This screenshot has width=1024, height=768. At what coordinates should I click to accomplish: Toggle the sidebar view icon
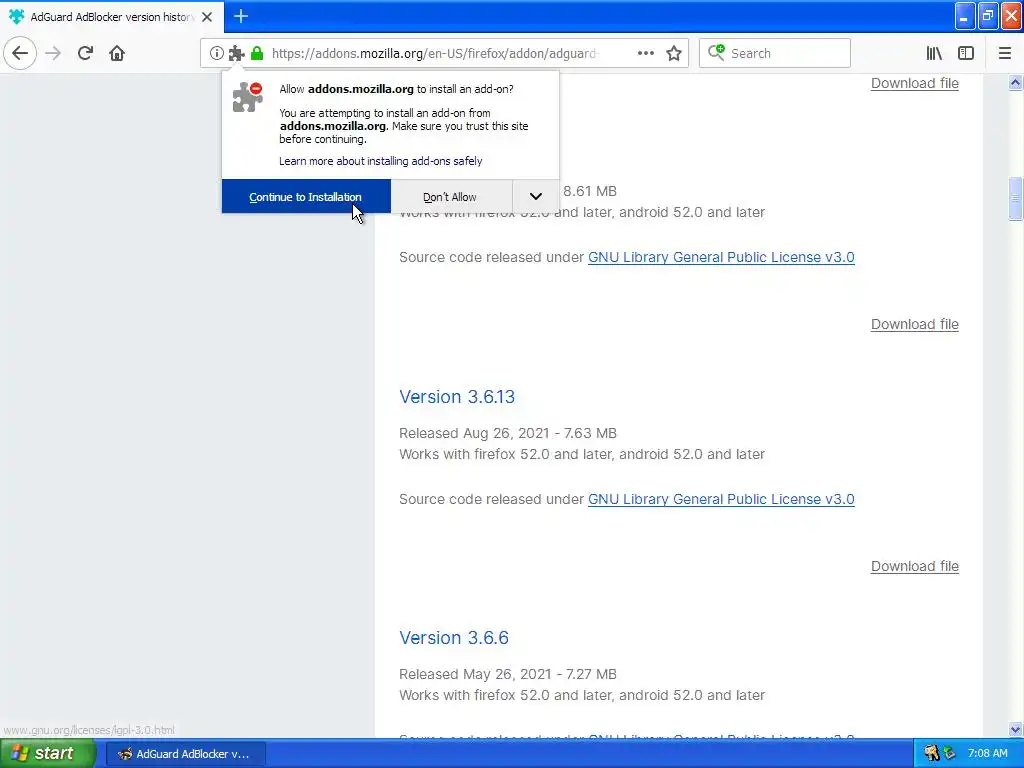(x=966, y=54)
